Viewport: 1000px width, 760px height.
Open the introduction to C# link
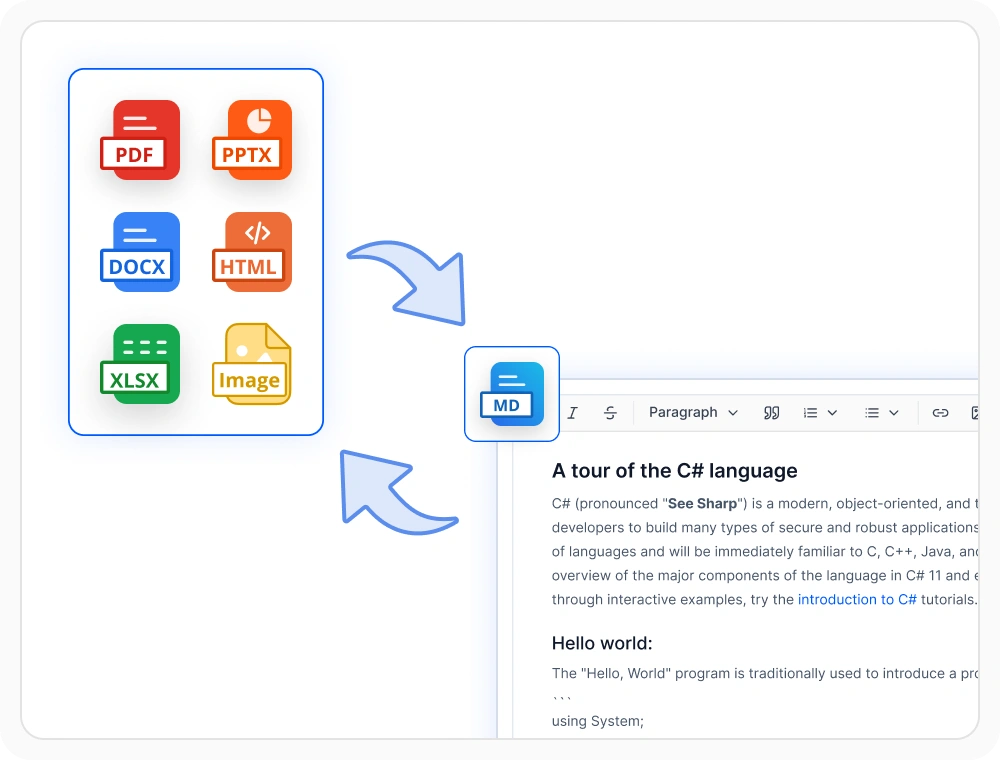click(x=857, y=599)
